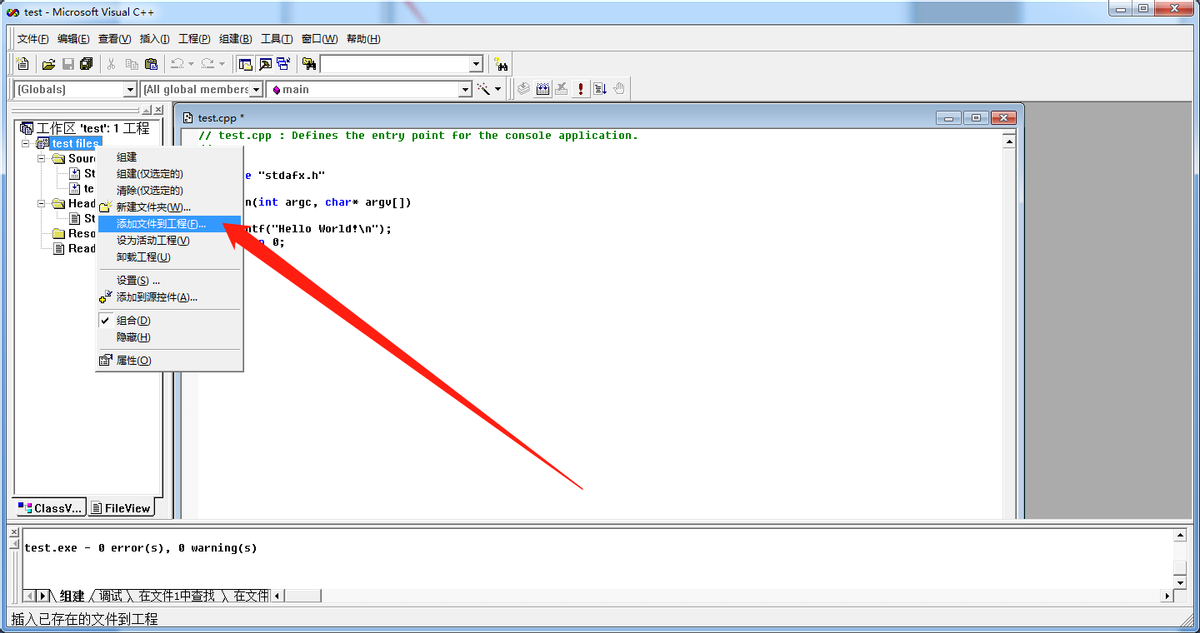Open the All global members dropdown
Viewport: 1200px width, 633px height.
[x=256, y=90]
